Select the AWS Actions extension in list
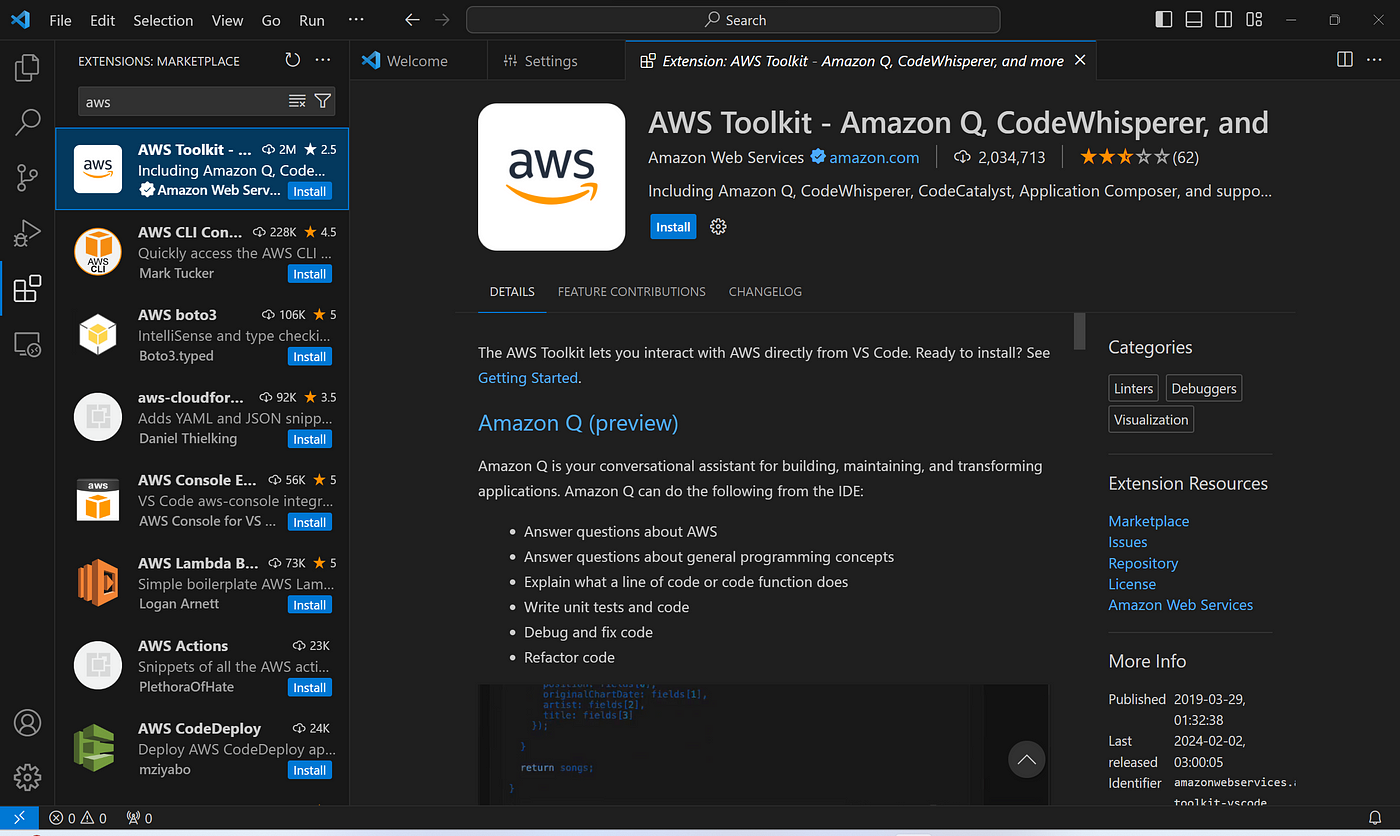 [x=202, y=666]
